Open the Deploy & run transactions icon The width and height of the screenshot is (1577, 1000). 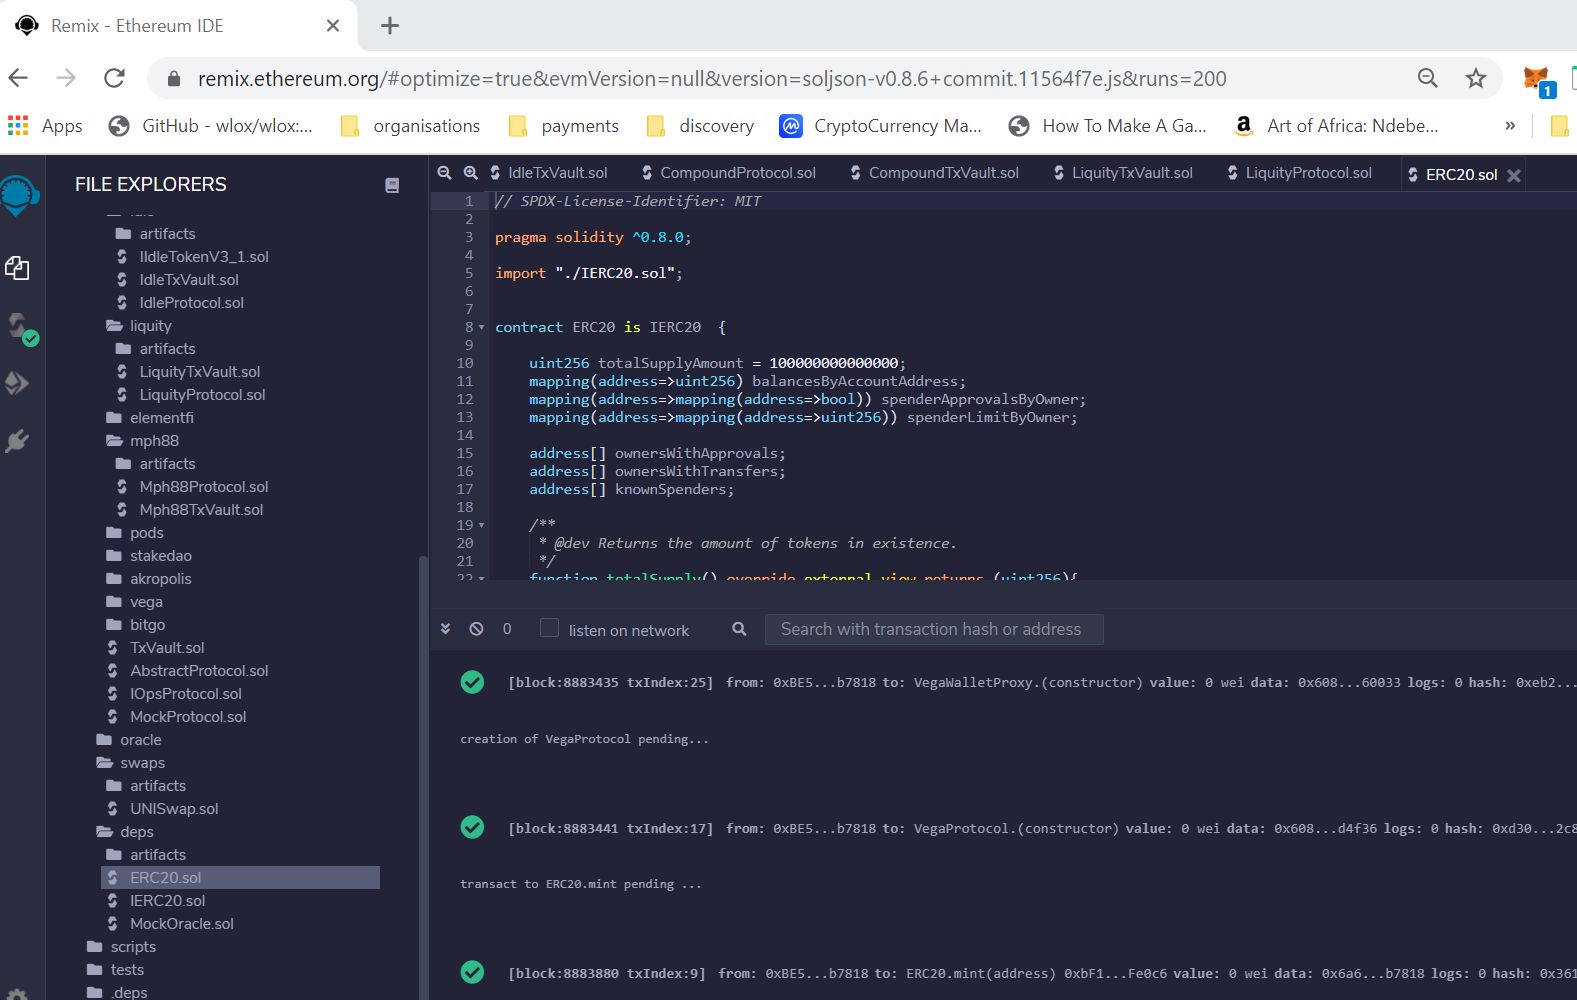click(17, 383)
